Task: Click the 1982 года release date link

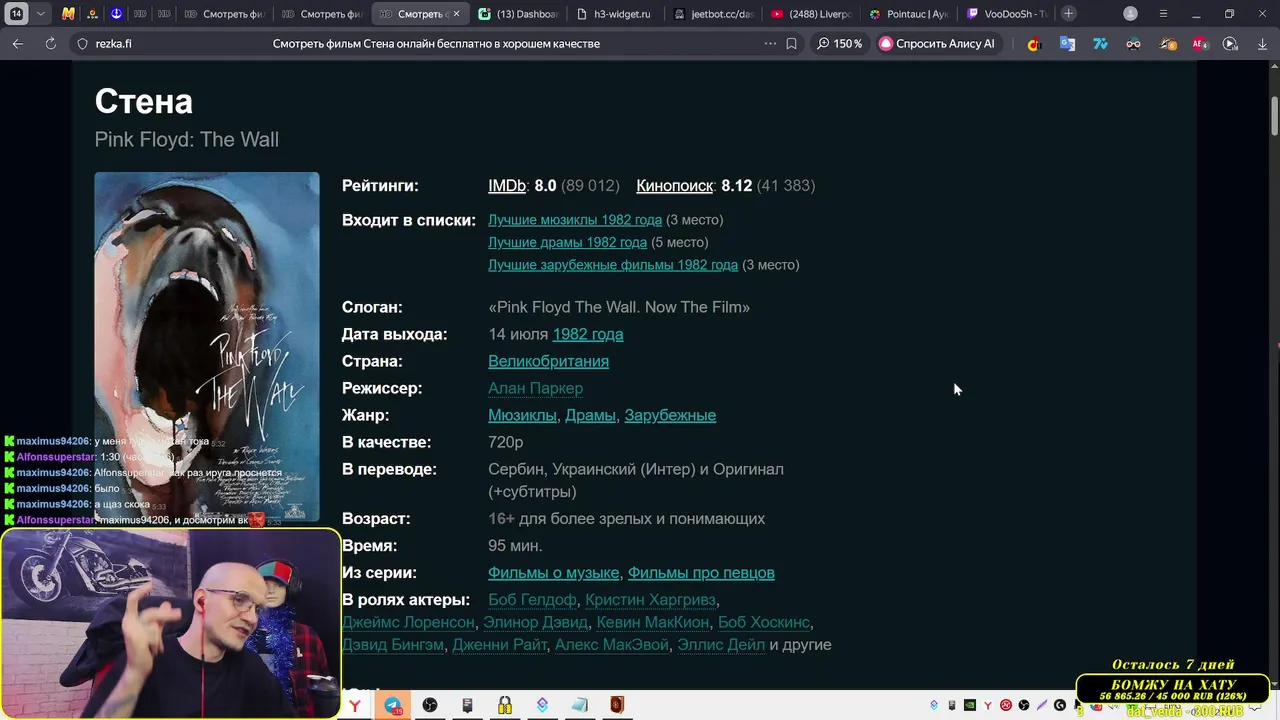Action: tap(588, 335)
